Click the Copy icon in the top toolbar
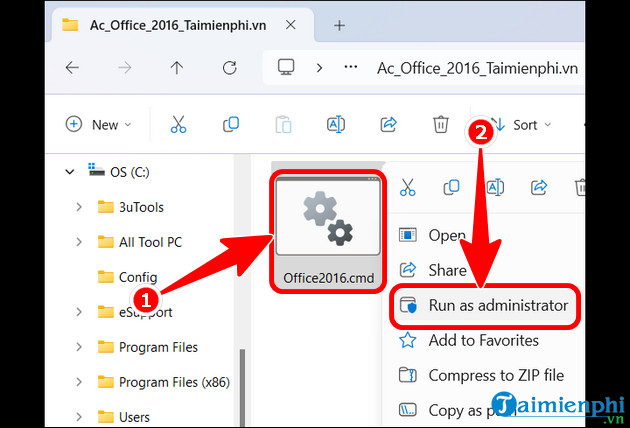630x428 pixels. [x=231, y=124]
